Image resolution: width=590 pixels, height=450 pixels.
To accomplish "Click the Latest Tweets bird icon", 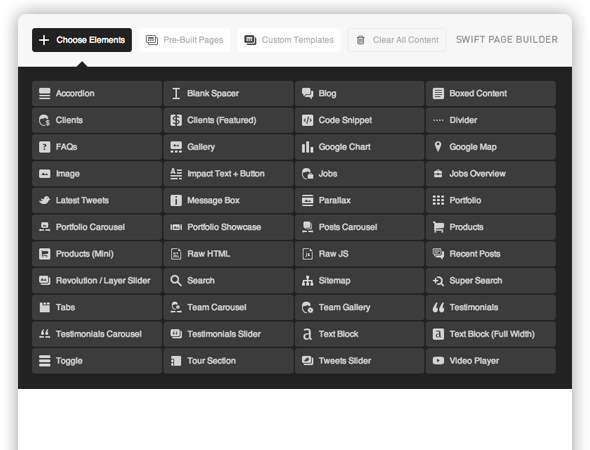I will [x=44, y=200].
